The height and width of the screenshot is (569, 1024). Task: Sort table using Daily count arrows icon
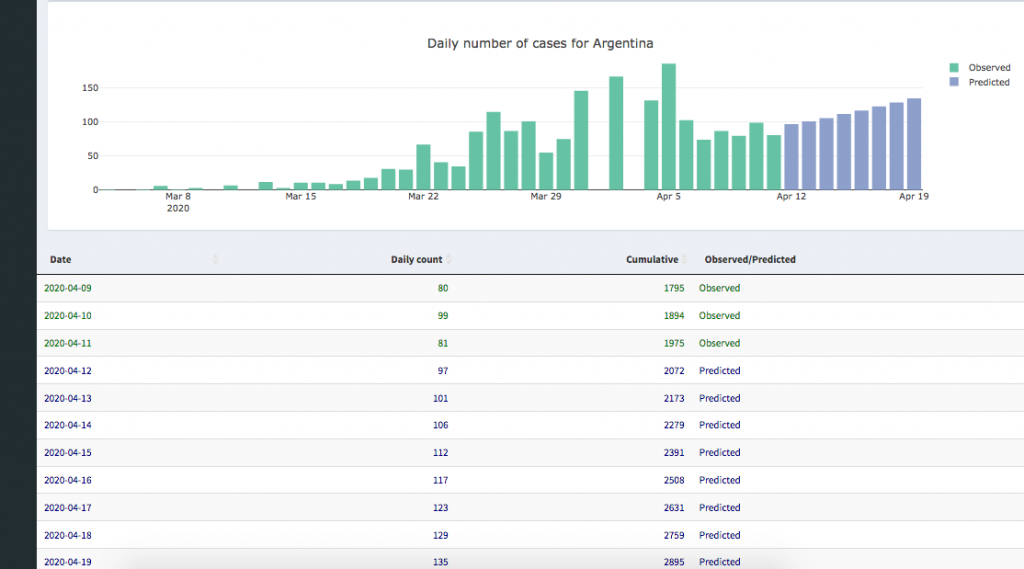click(448, 260)
